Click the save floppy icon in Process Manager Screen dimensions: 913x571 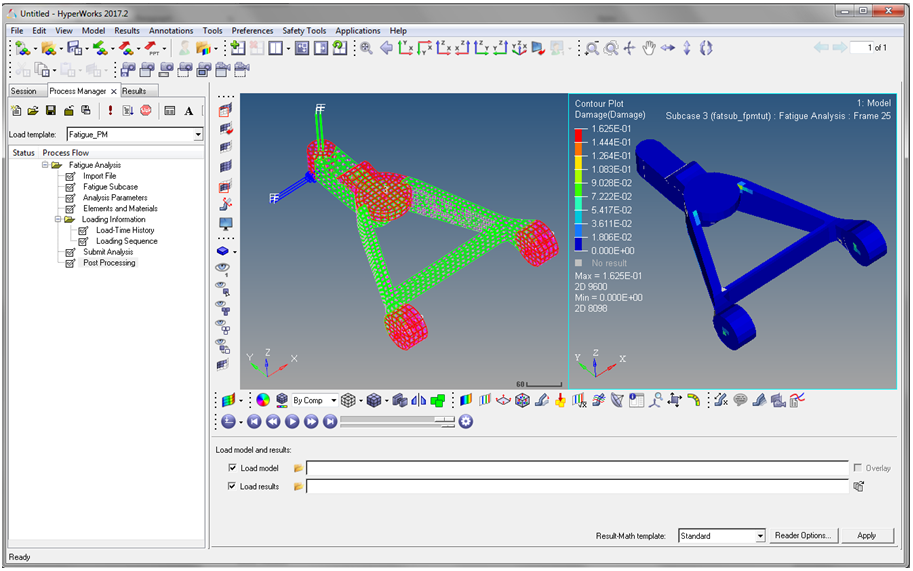tap(50, 111)
